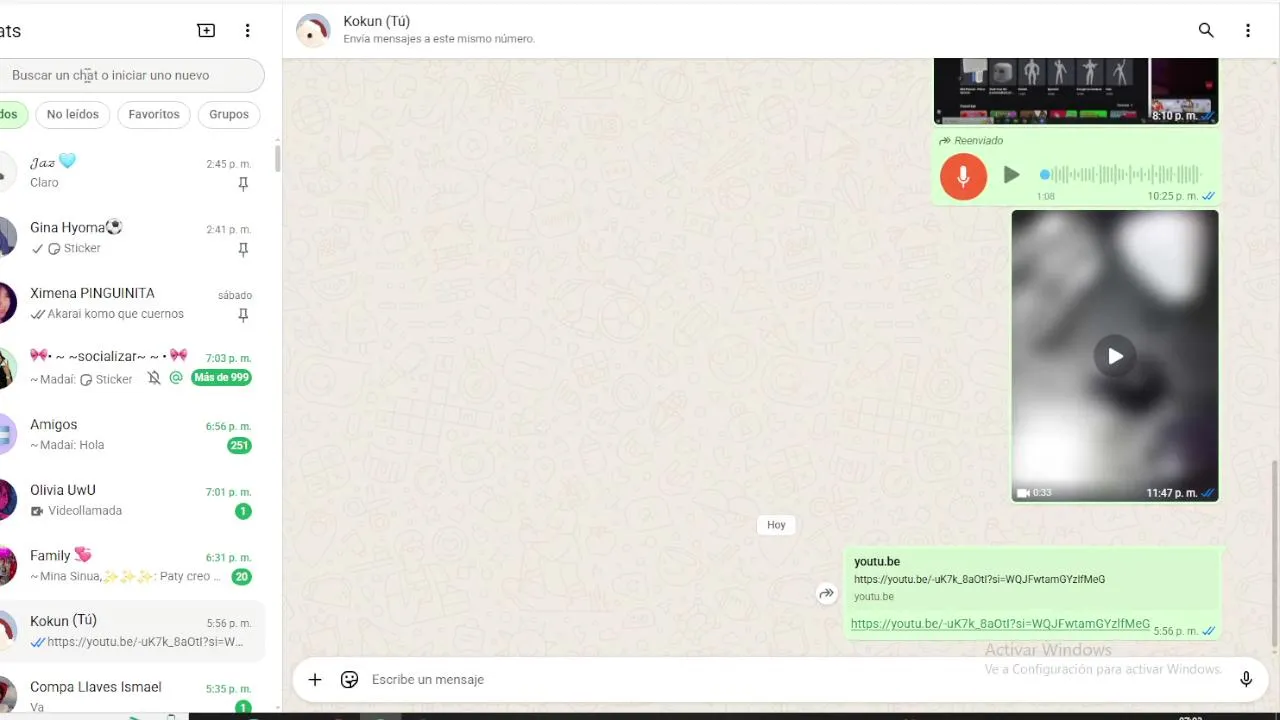Click 20 unread badge on Family
The height and width of the screenshot is (720, 1280).
241,577
